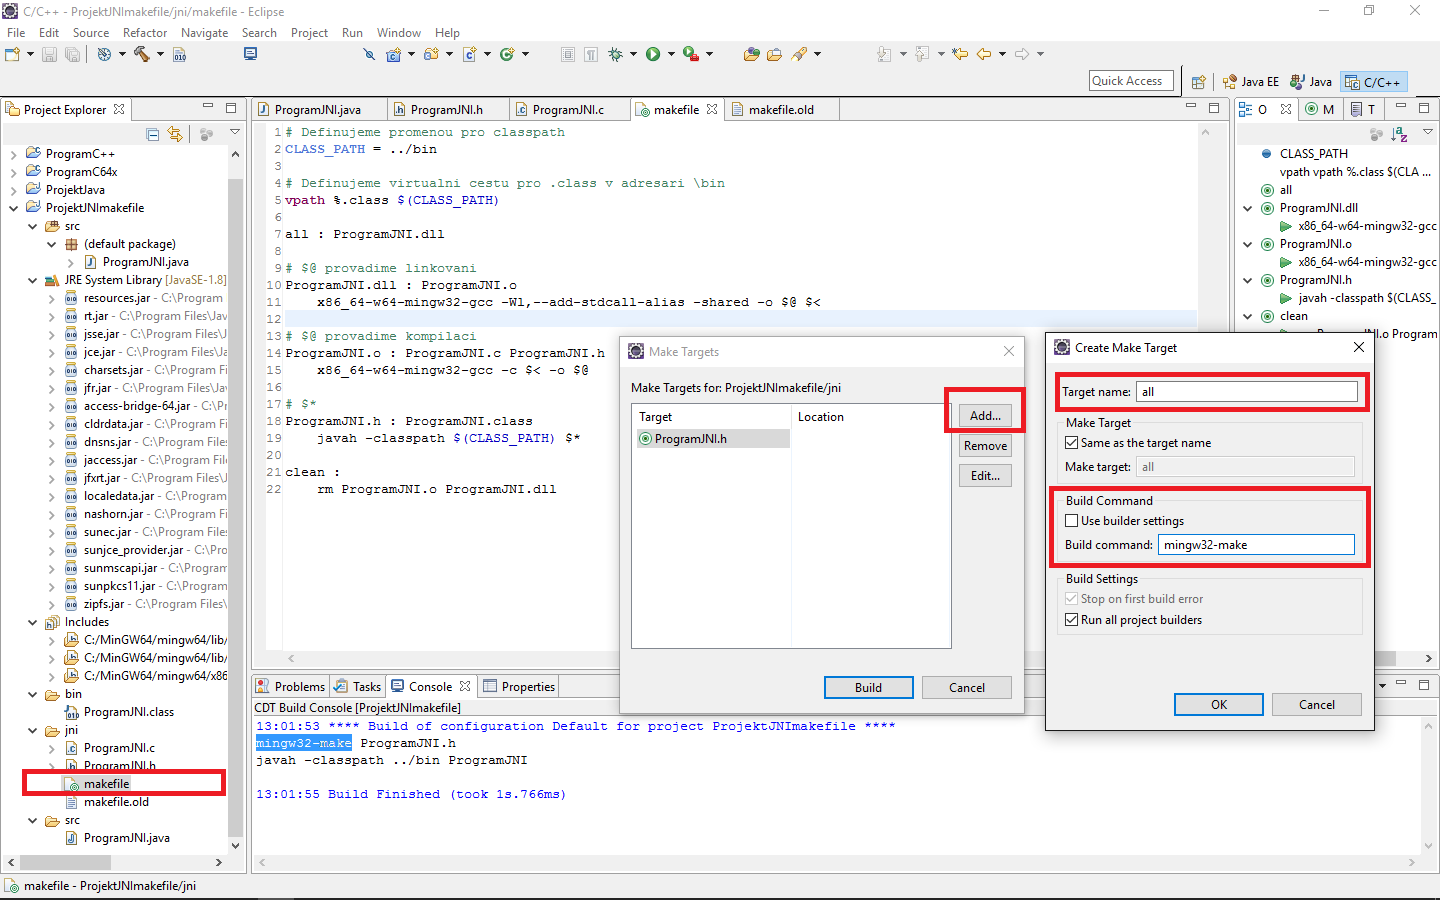
Task: Start a Debug session via the bug icon
Action: coord(615,54)
